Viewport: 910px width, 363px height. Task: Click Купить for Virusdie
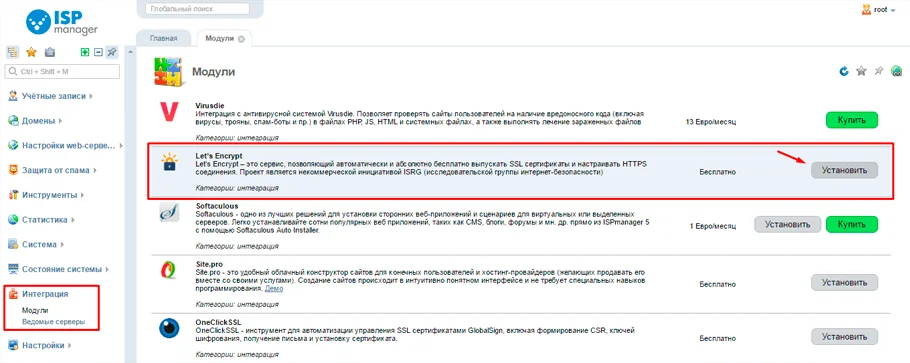click(x=851, y=120)
